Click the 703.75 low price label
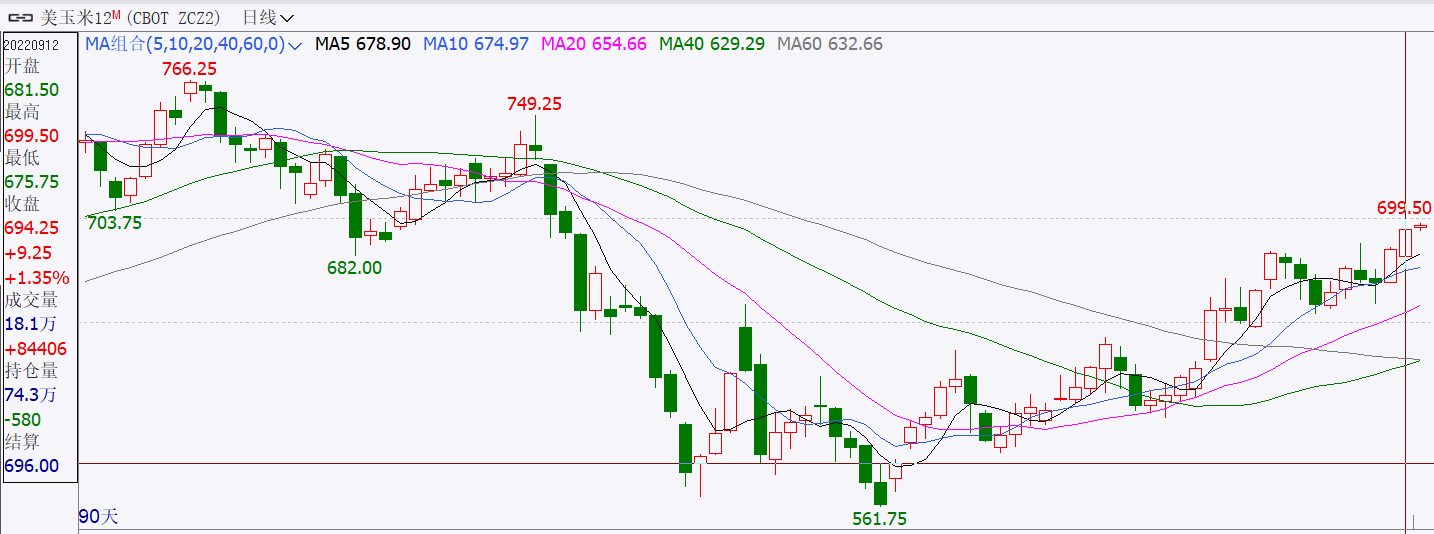This screenshot has width=1434, height=534. tap(115, 223)
